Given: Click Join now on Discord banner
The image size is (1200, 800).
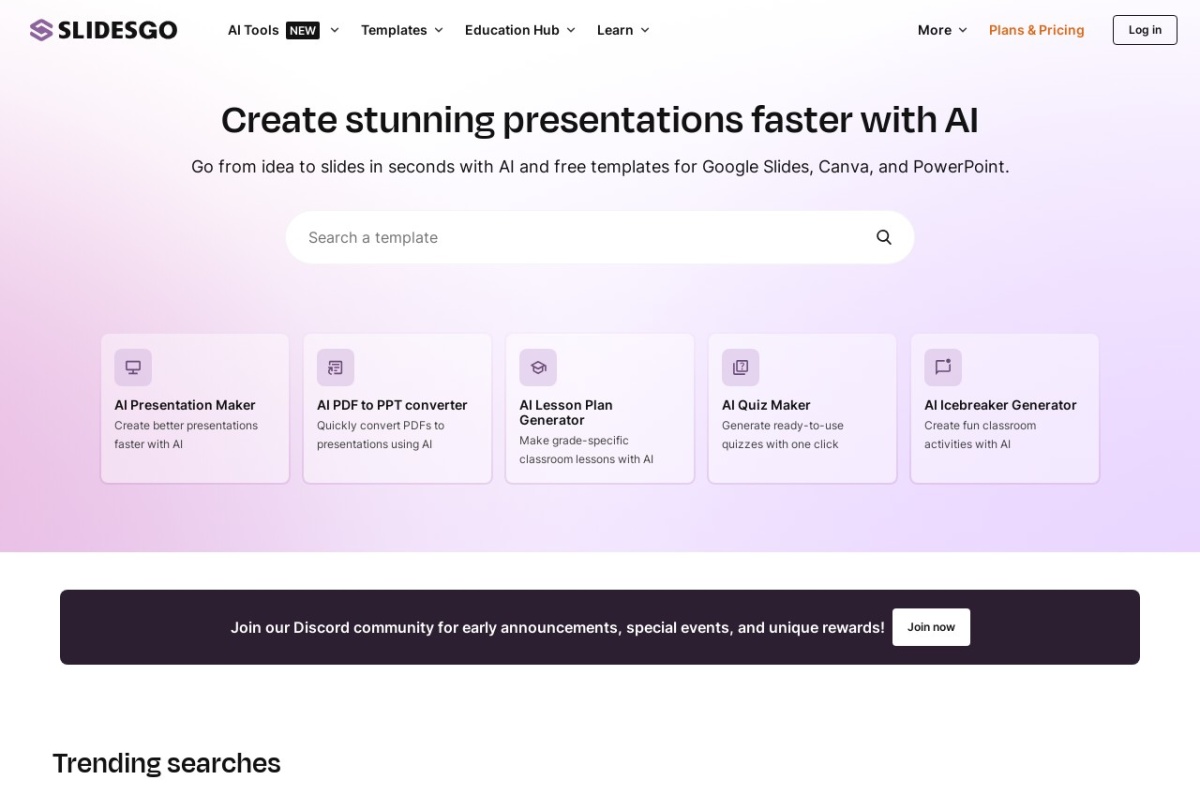Looking at the screenshot, I should pos(931,627).
